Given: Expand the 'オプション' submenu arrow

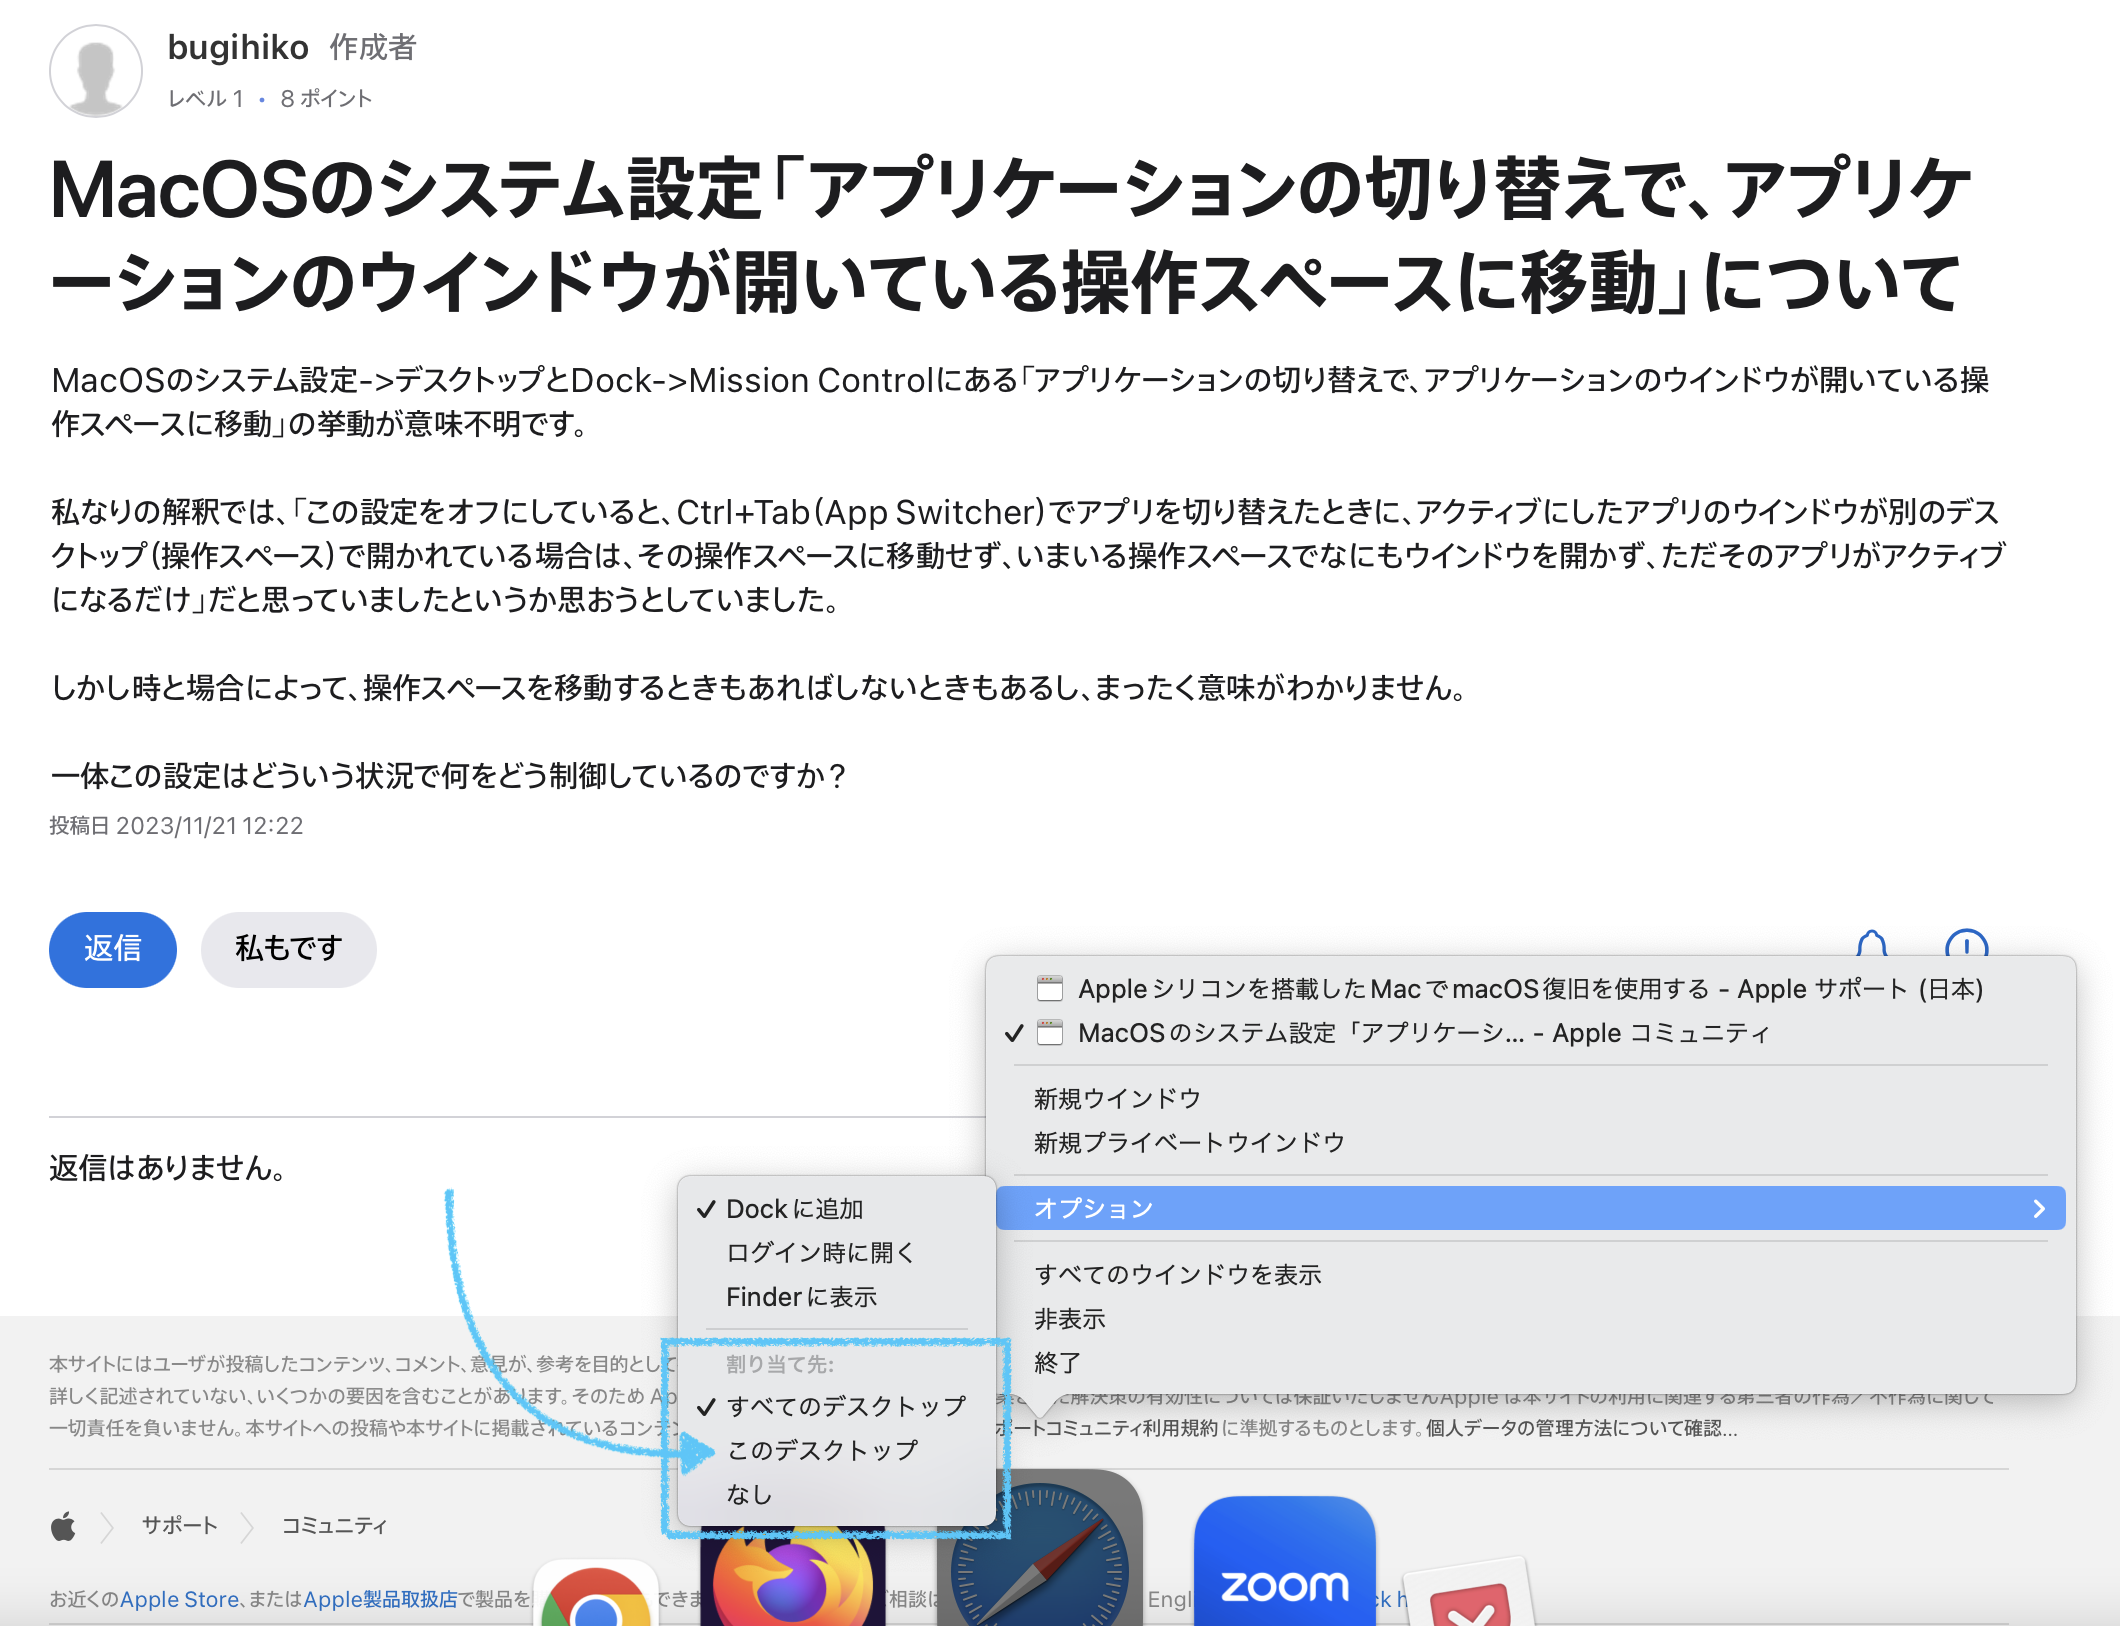Looking at the screenshot, I should coord(2038,1208).
